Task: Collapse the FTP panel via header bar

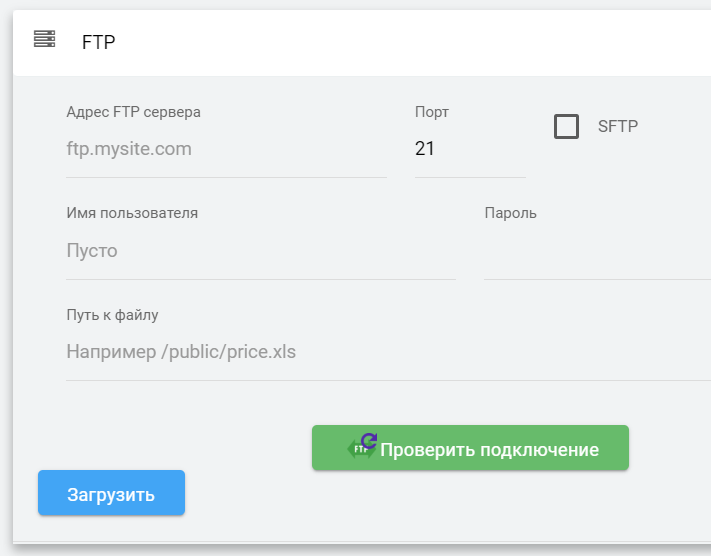Action: pyautogui.click(x=400, y=43)
